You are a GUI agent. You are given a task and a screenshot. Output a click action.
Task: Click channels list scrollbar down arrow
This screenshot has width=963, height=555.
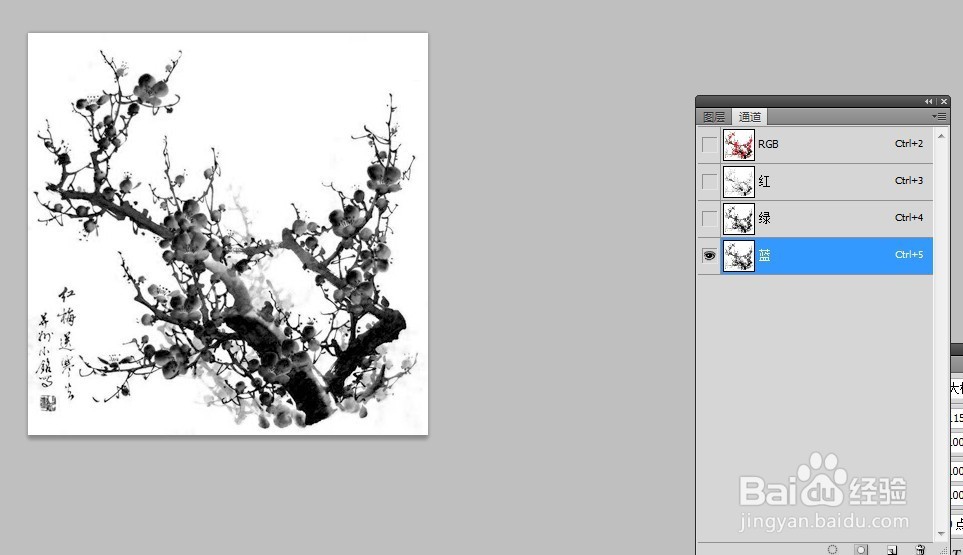coord(941,534)
